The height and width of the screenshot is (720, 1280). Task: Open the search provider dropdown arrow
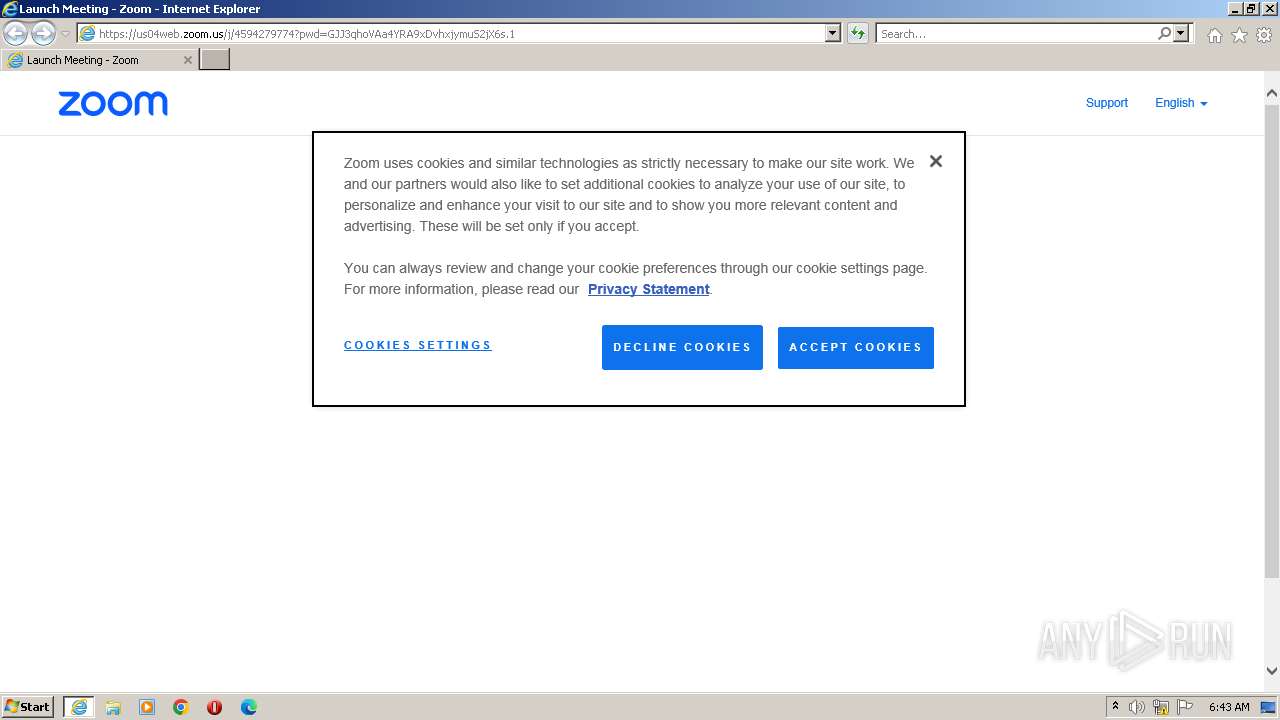tap(1181, 34)
